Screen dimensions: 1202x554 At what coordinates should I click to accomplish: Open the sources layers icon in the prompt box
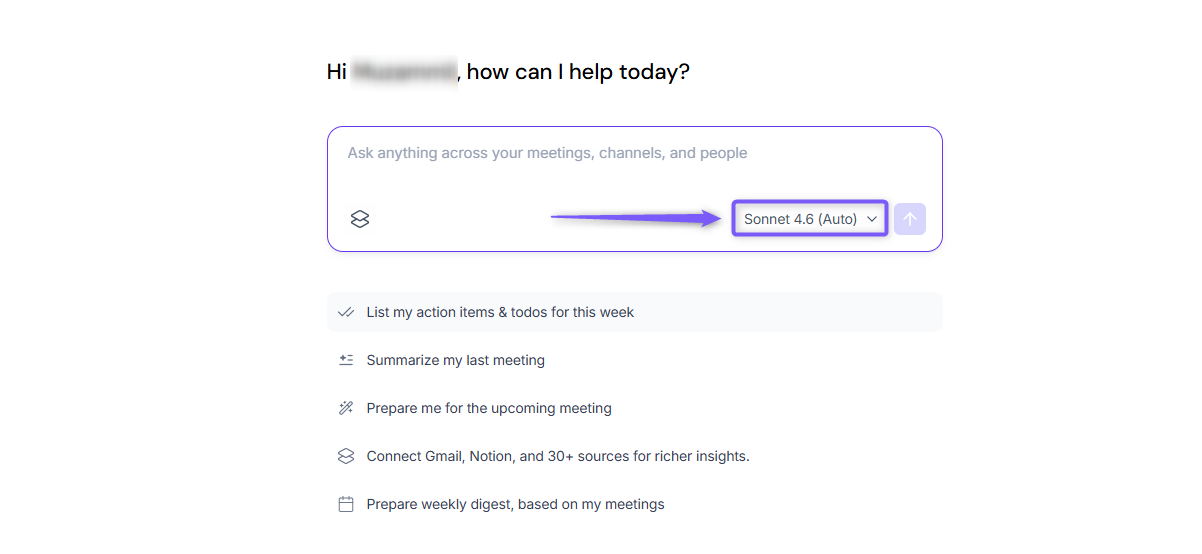coord(360,219)
